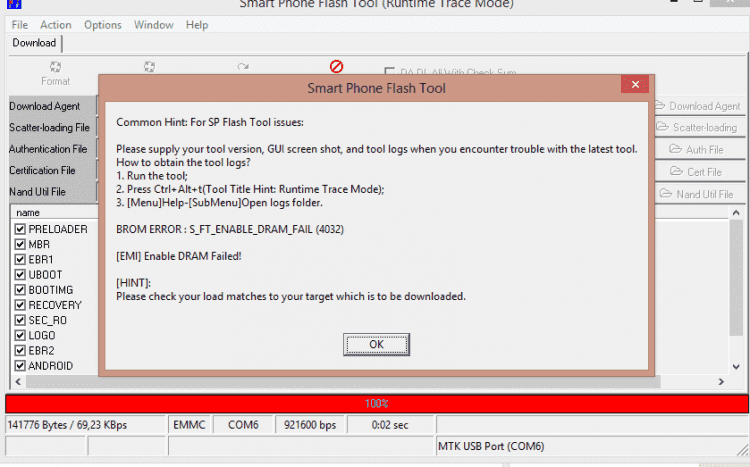Click the folder icon on Scatter-loading button
Screen dimensions: 750x467
tap(662, 127)
